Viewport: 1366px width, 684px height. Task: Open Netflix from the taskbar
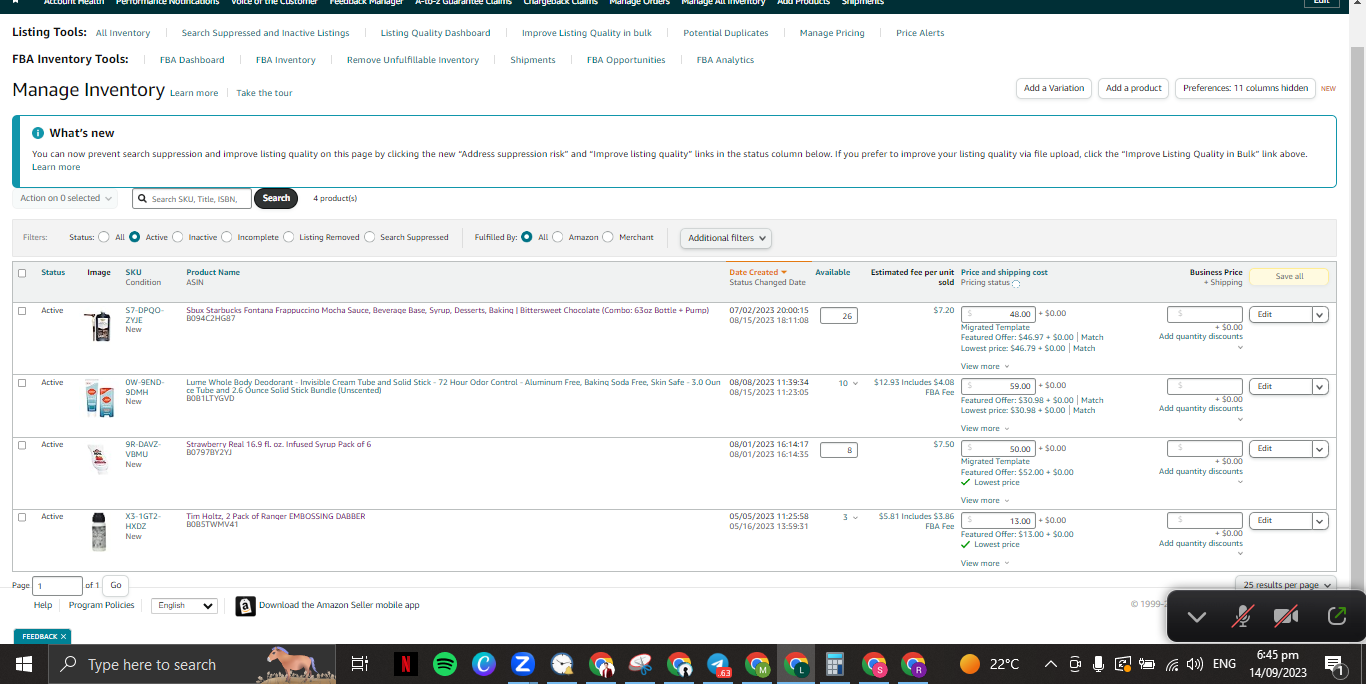(x=406, y=664)
